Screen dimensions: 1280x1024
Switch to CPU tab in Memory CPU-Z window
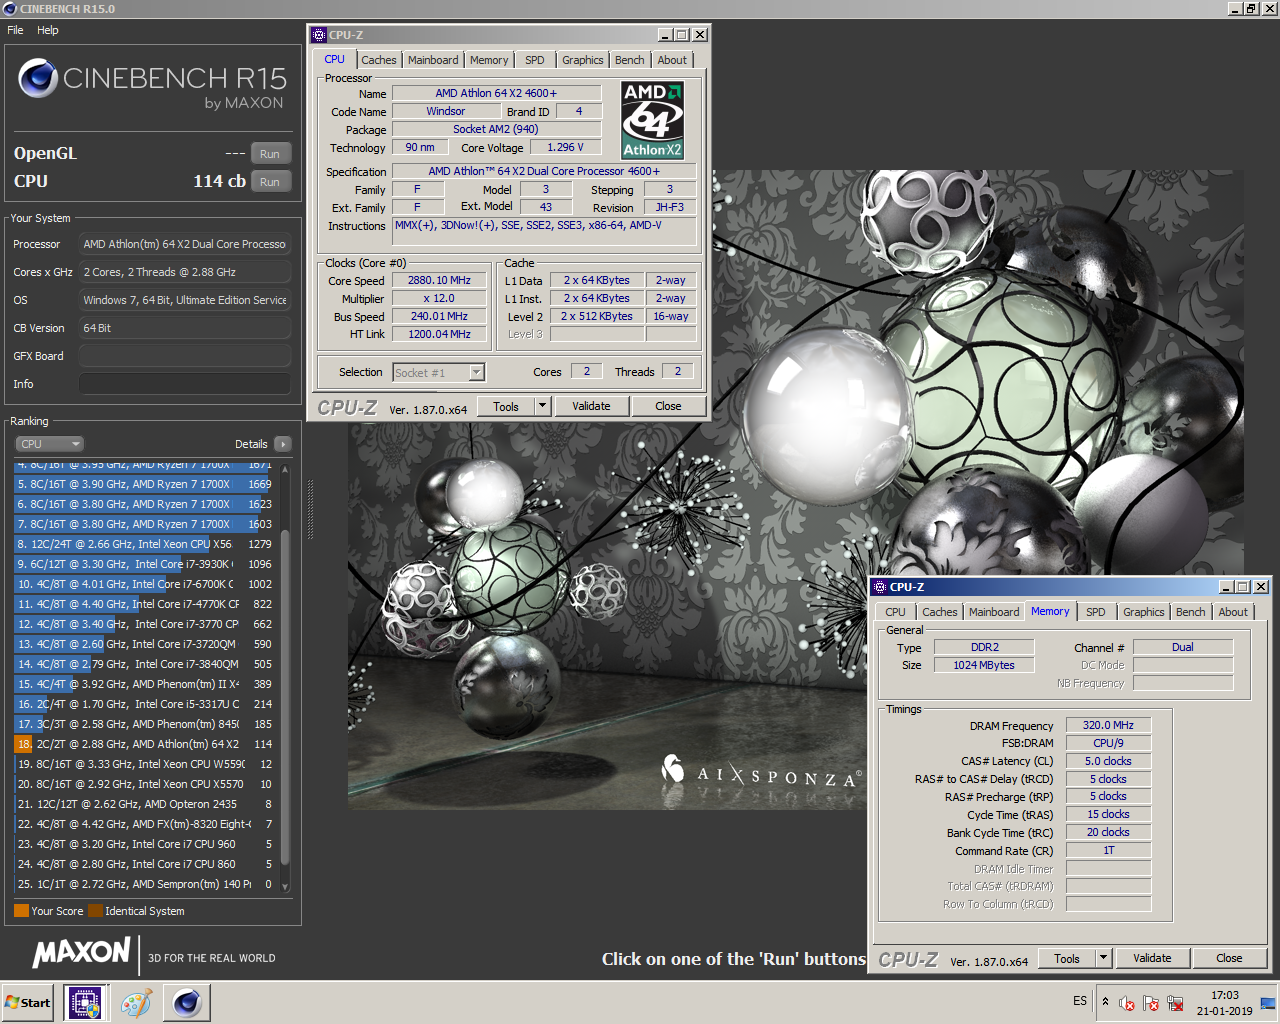click(x=895, y=612)
